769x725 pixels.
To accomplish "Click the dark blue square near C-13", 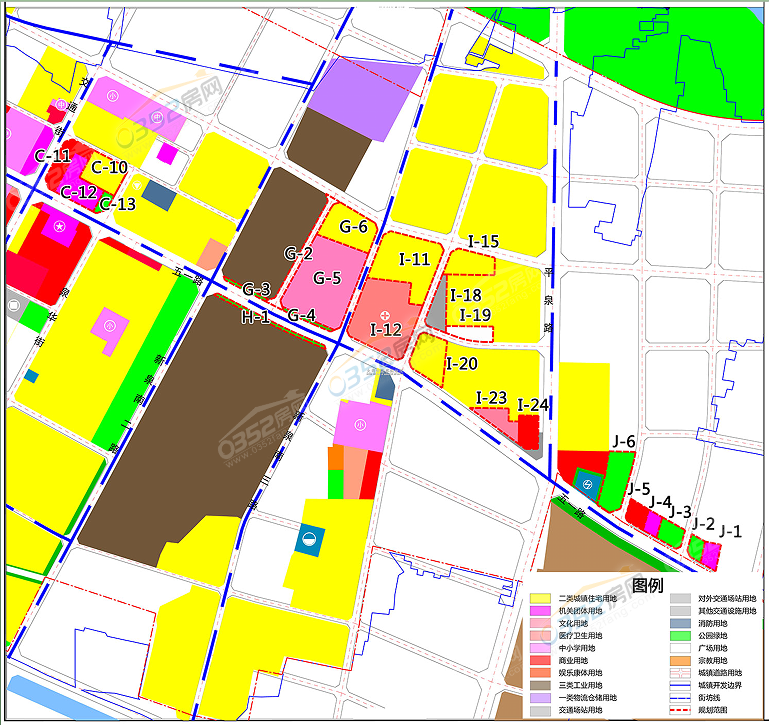I will 158,192.
